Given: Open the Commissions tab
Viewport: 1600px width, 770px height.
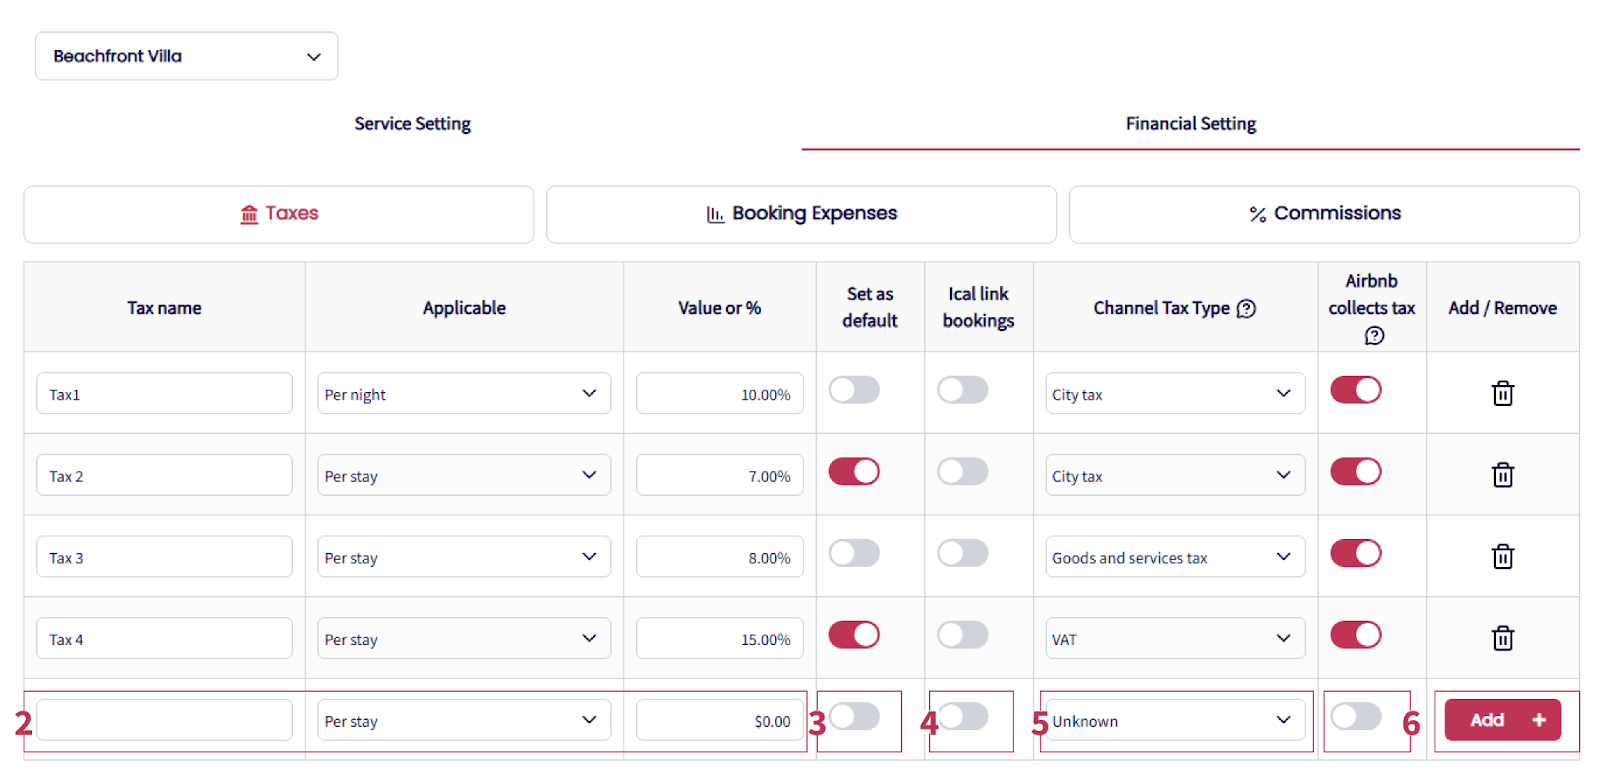Looking at the screenshot, I should pos(1324,214).
